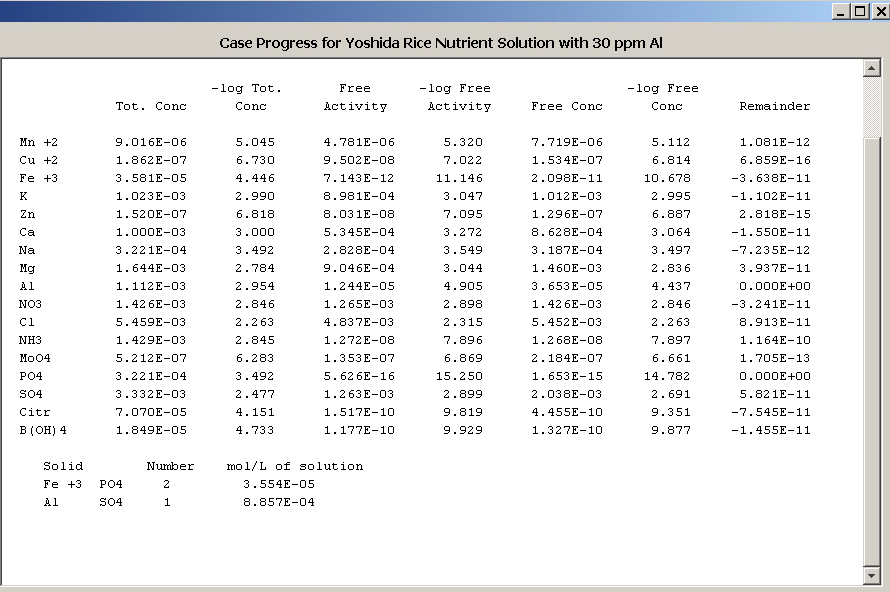The image size is (890, 592).
Task: Click NH3 remainder value 1.164E-10
Action: click(x=775, y=341)
